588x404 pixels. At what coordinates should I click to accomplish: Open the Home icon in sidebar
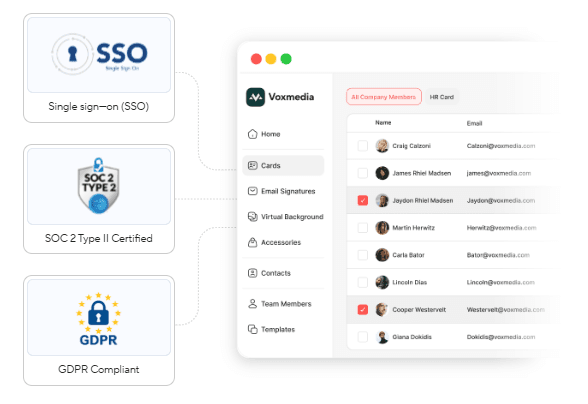[252, 134]
